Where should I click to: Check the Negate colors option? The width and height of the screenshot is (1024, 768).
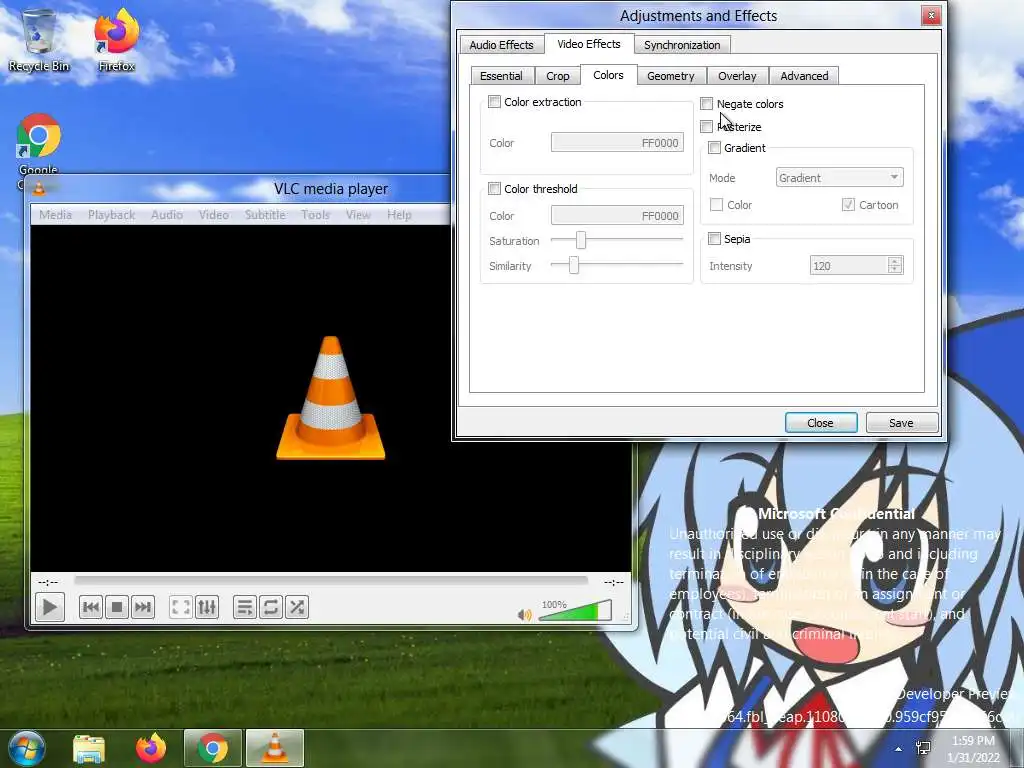click(706, 104)
